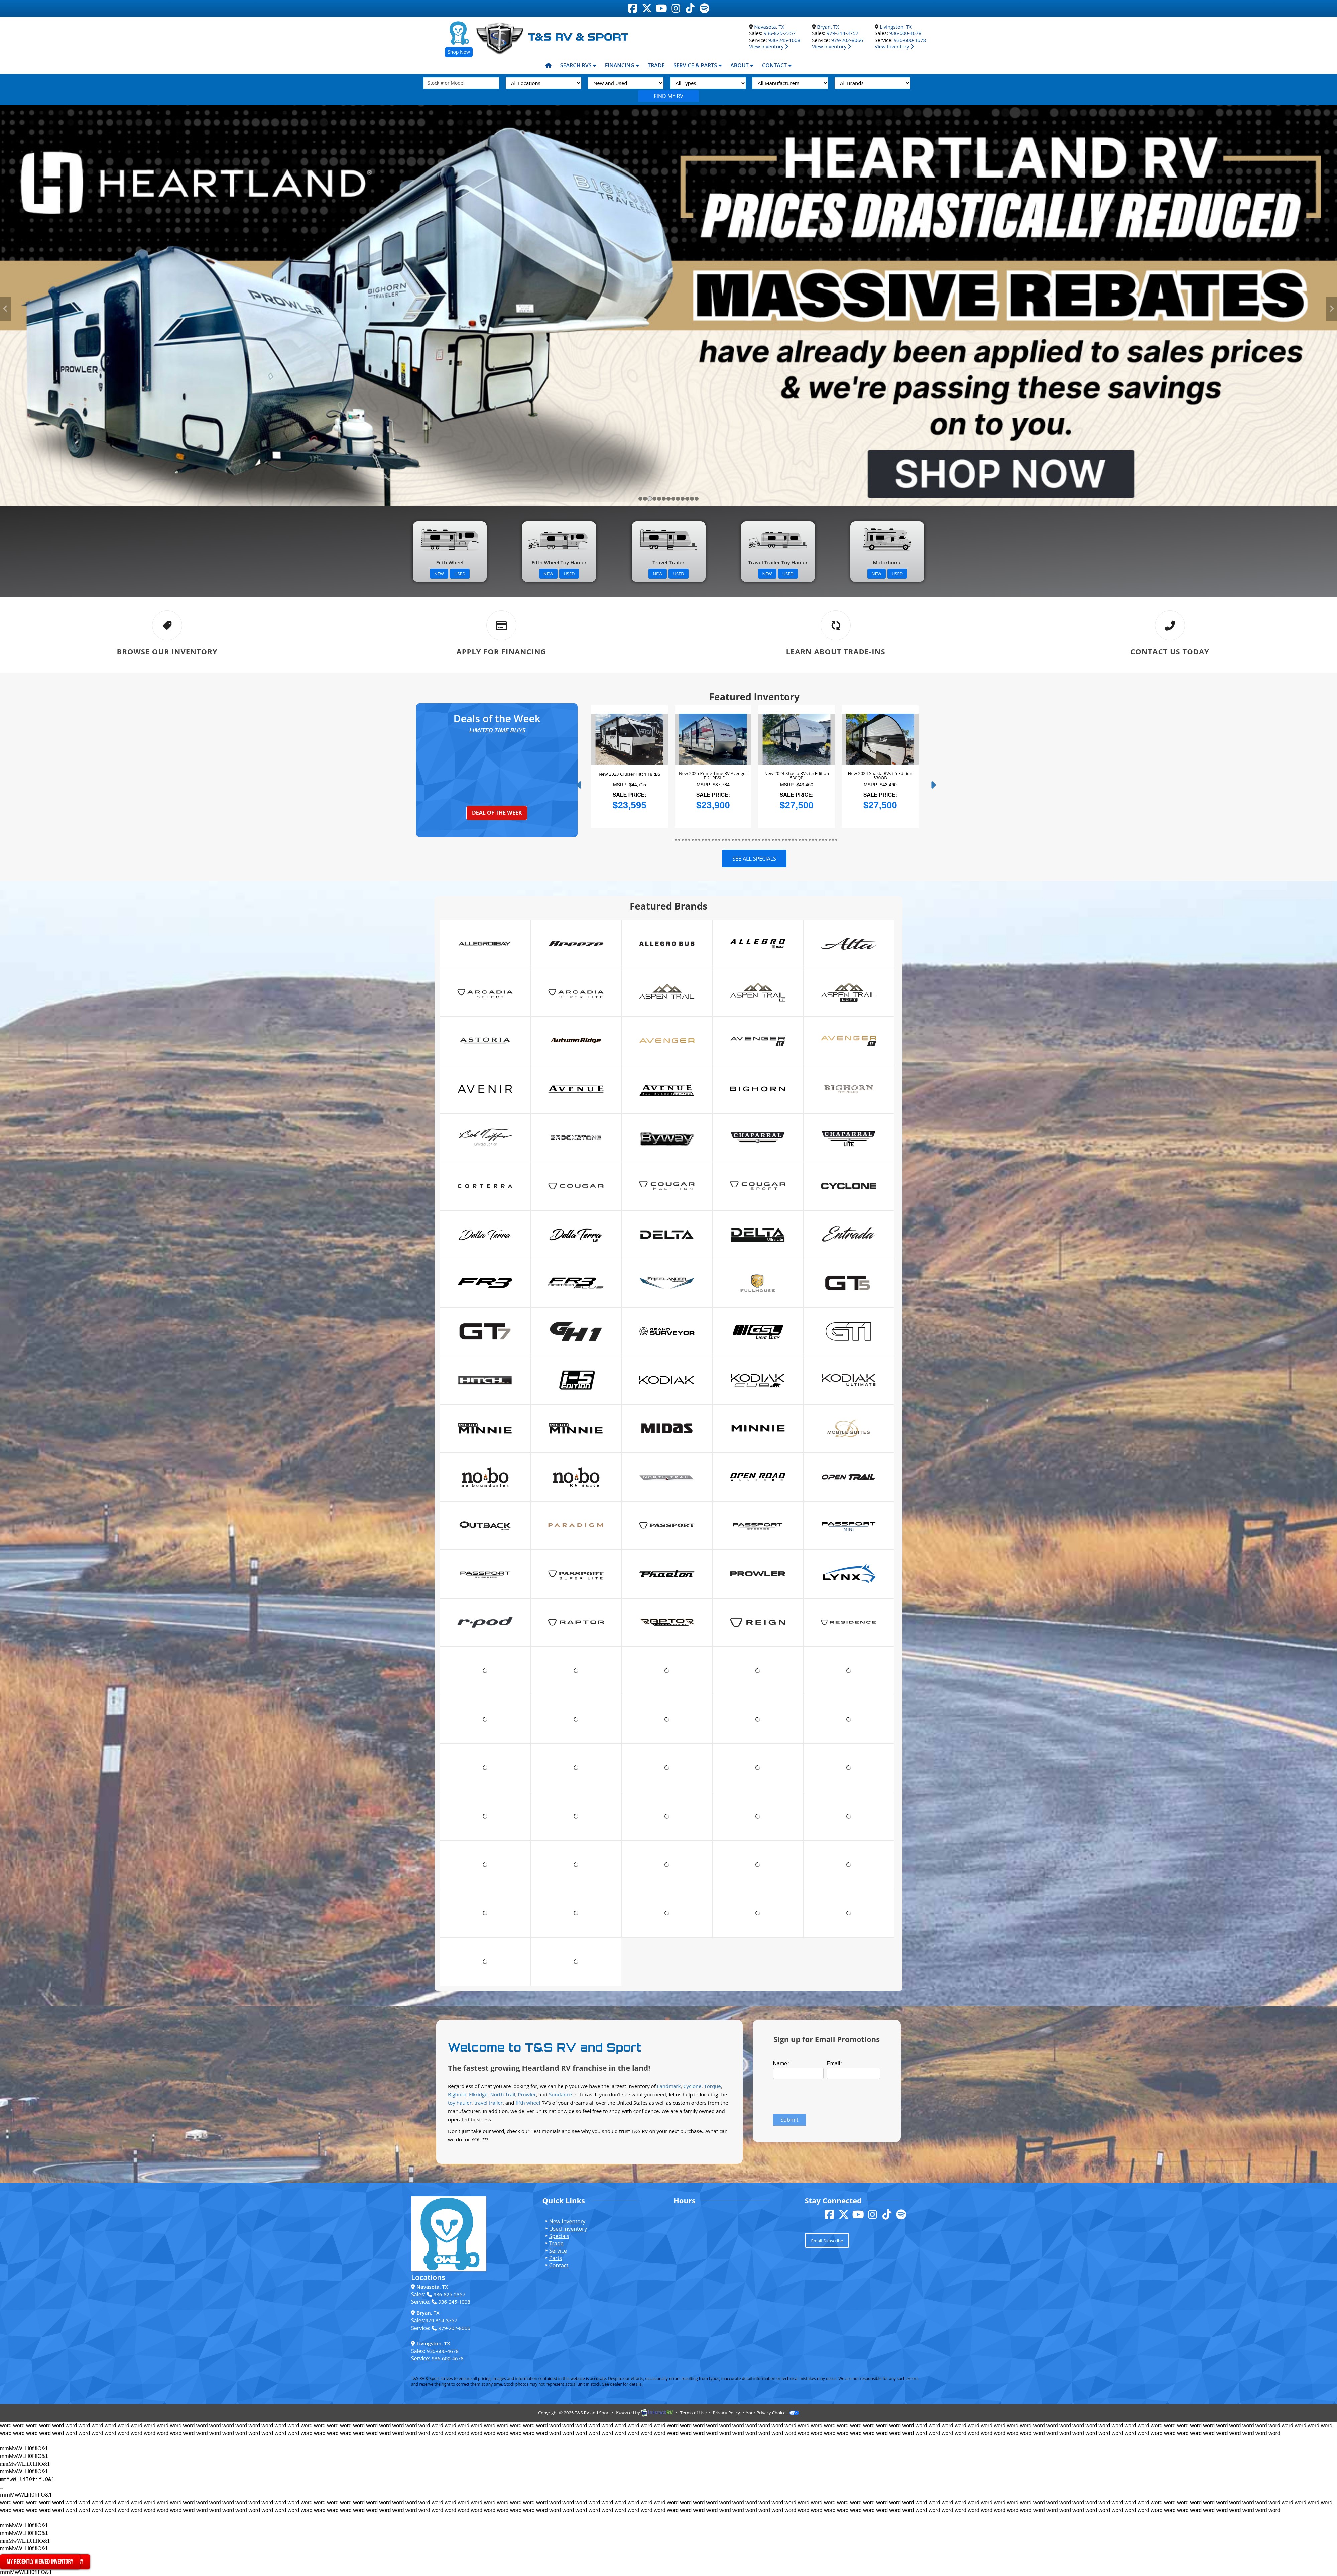Screen dimensions: 1337x2576
Task: Open the footer Facebook icon under Stay Connected
Action: tap(829, 2214)
